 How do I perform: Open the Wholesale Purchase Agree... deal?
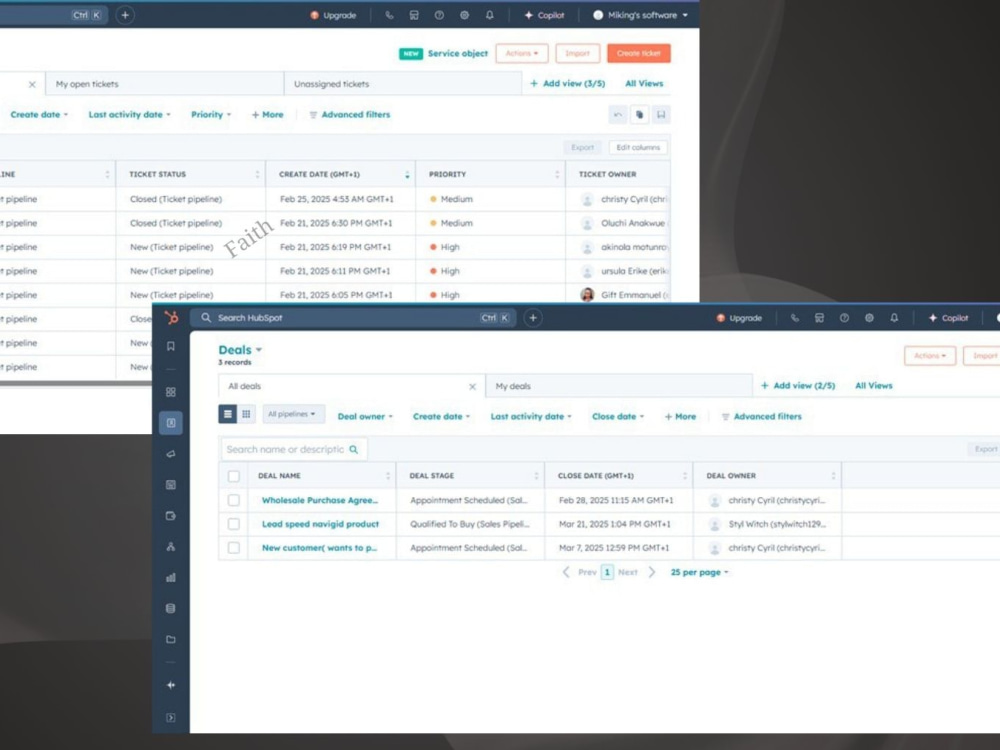pos(320,501)
